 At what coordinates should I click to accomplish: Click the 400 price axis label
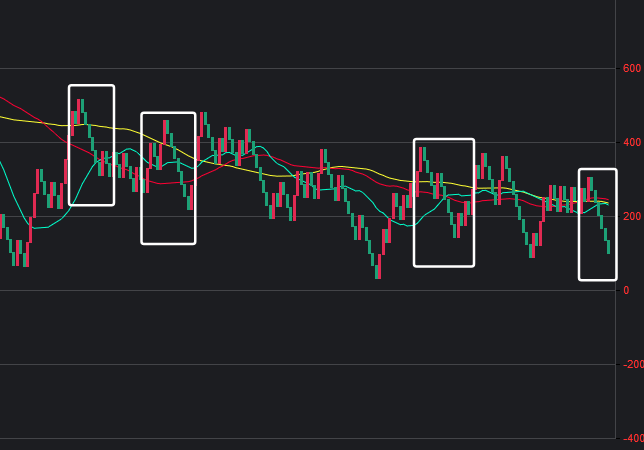(x=631, y=143)
